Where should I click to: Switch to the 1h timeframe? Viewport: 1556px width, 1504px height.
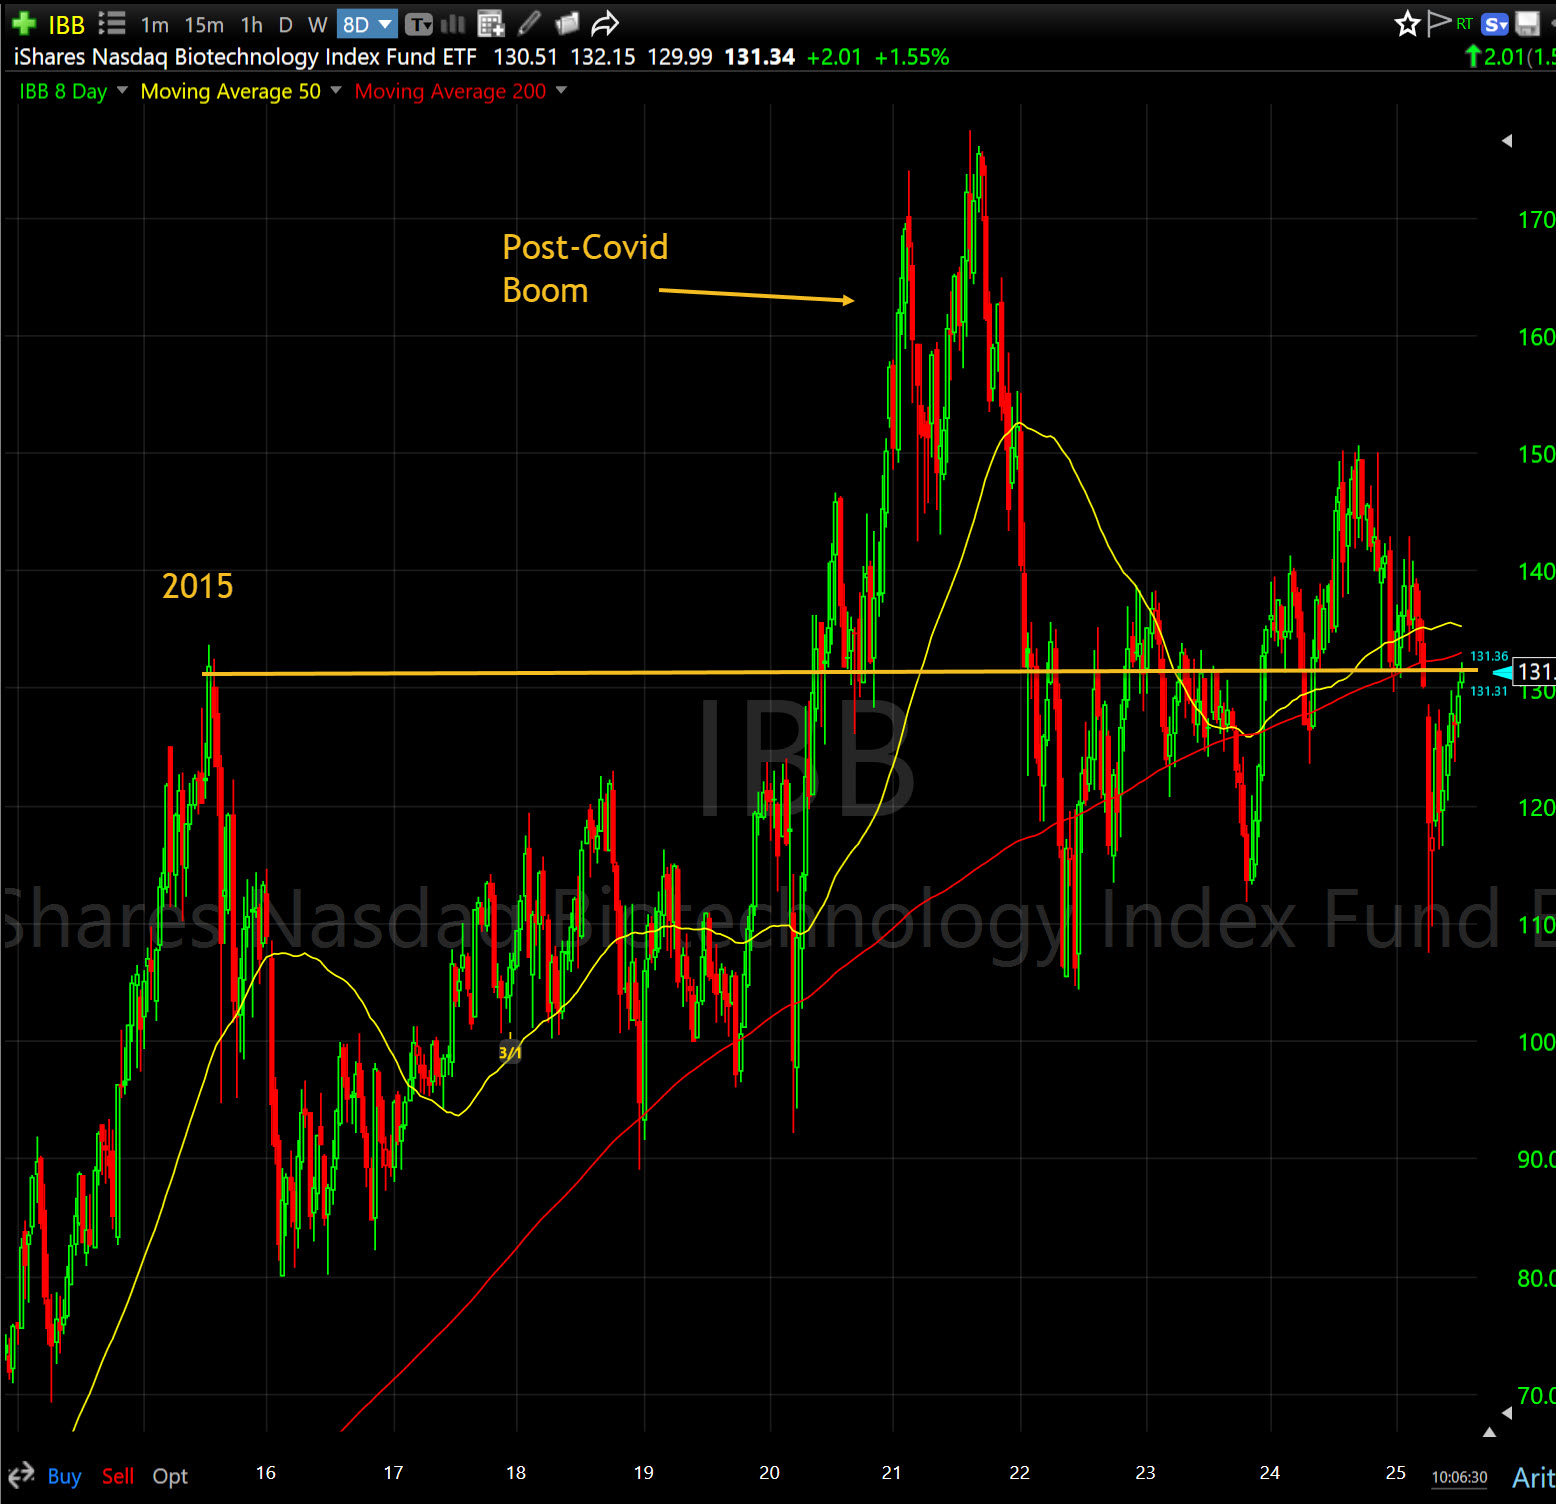point(252,25)
